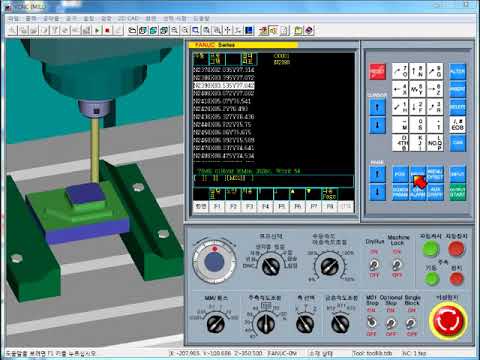
Task: Click the spindle speed override knob
Action: click(x=265, y=323)
